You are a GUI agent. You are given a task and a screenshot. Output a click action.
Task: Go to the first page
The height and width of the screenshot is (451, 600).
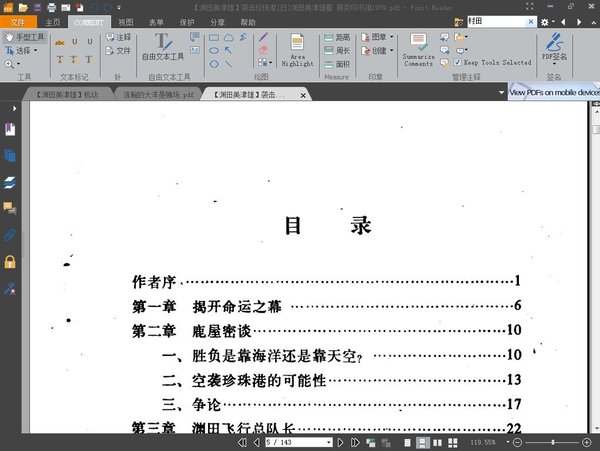tap(242, 443)
